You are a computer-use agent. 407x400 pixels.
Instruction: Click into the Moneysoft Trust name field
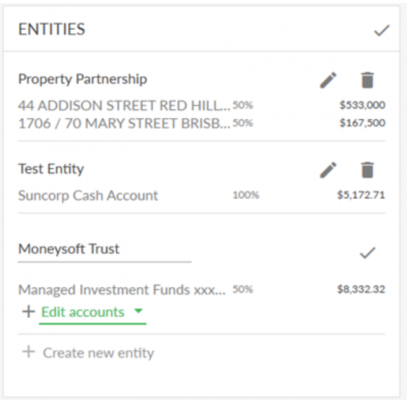coord(105,249)
